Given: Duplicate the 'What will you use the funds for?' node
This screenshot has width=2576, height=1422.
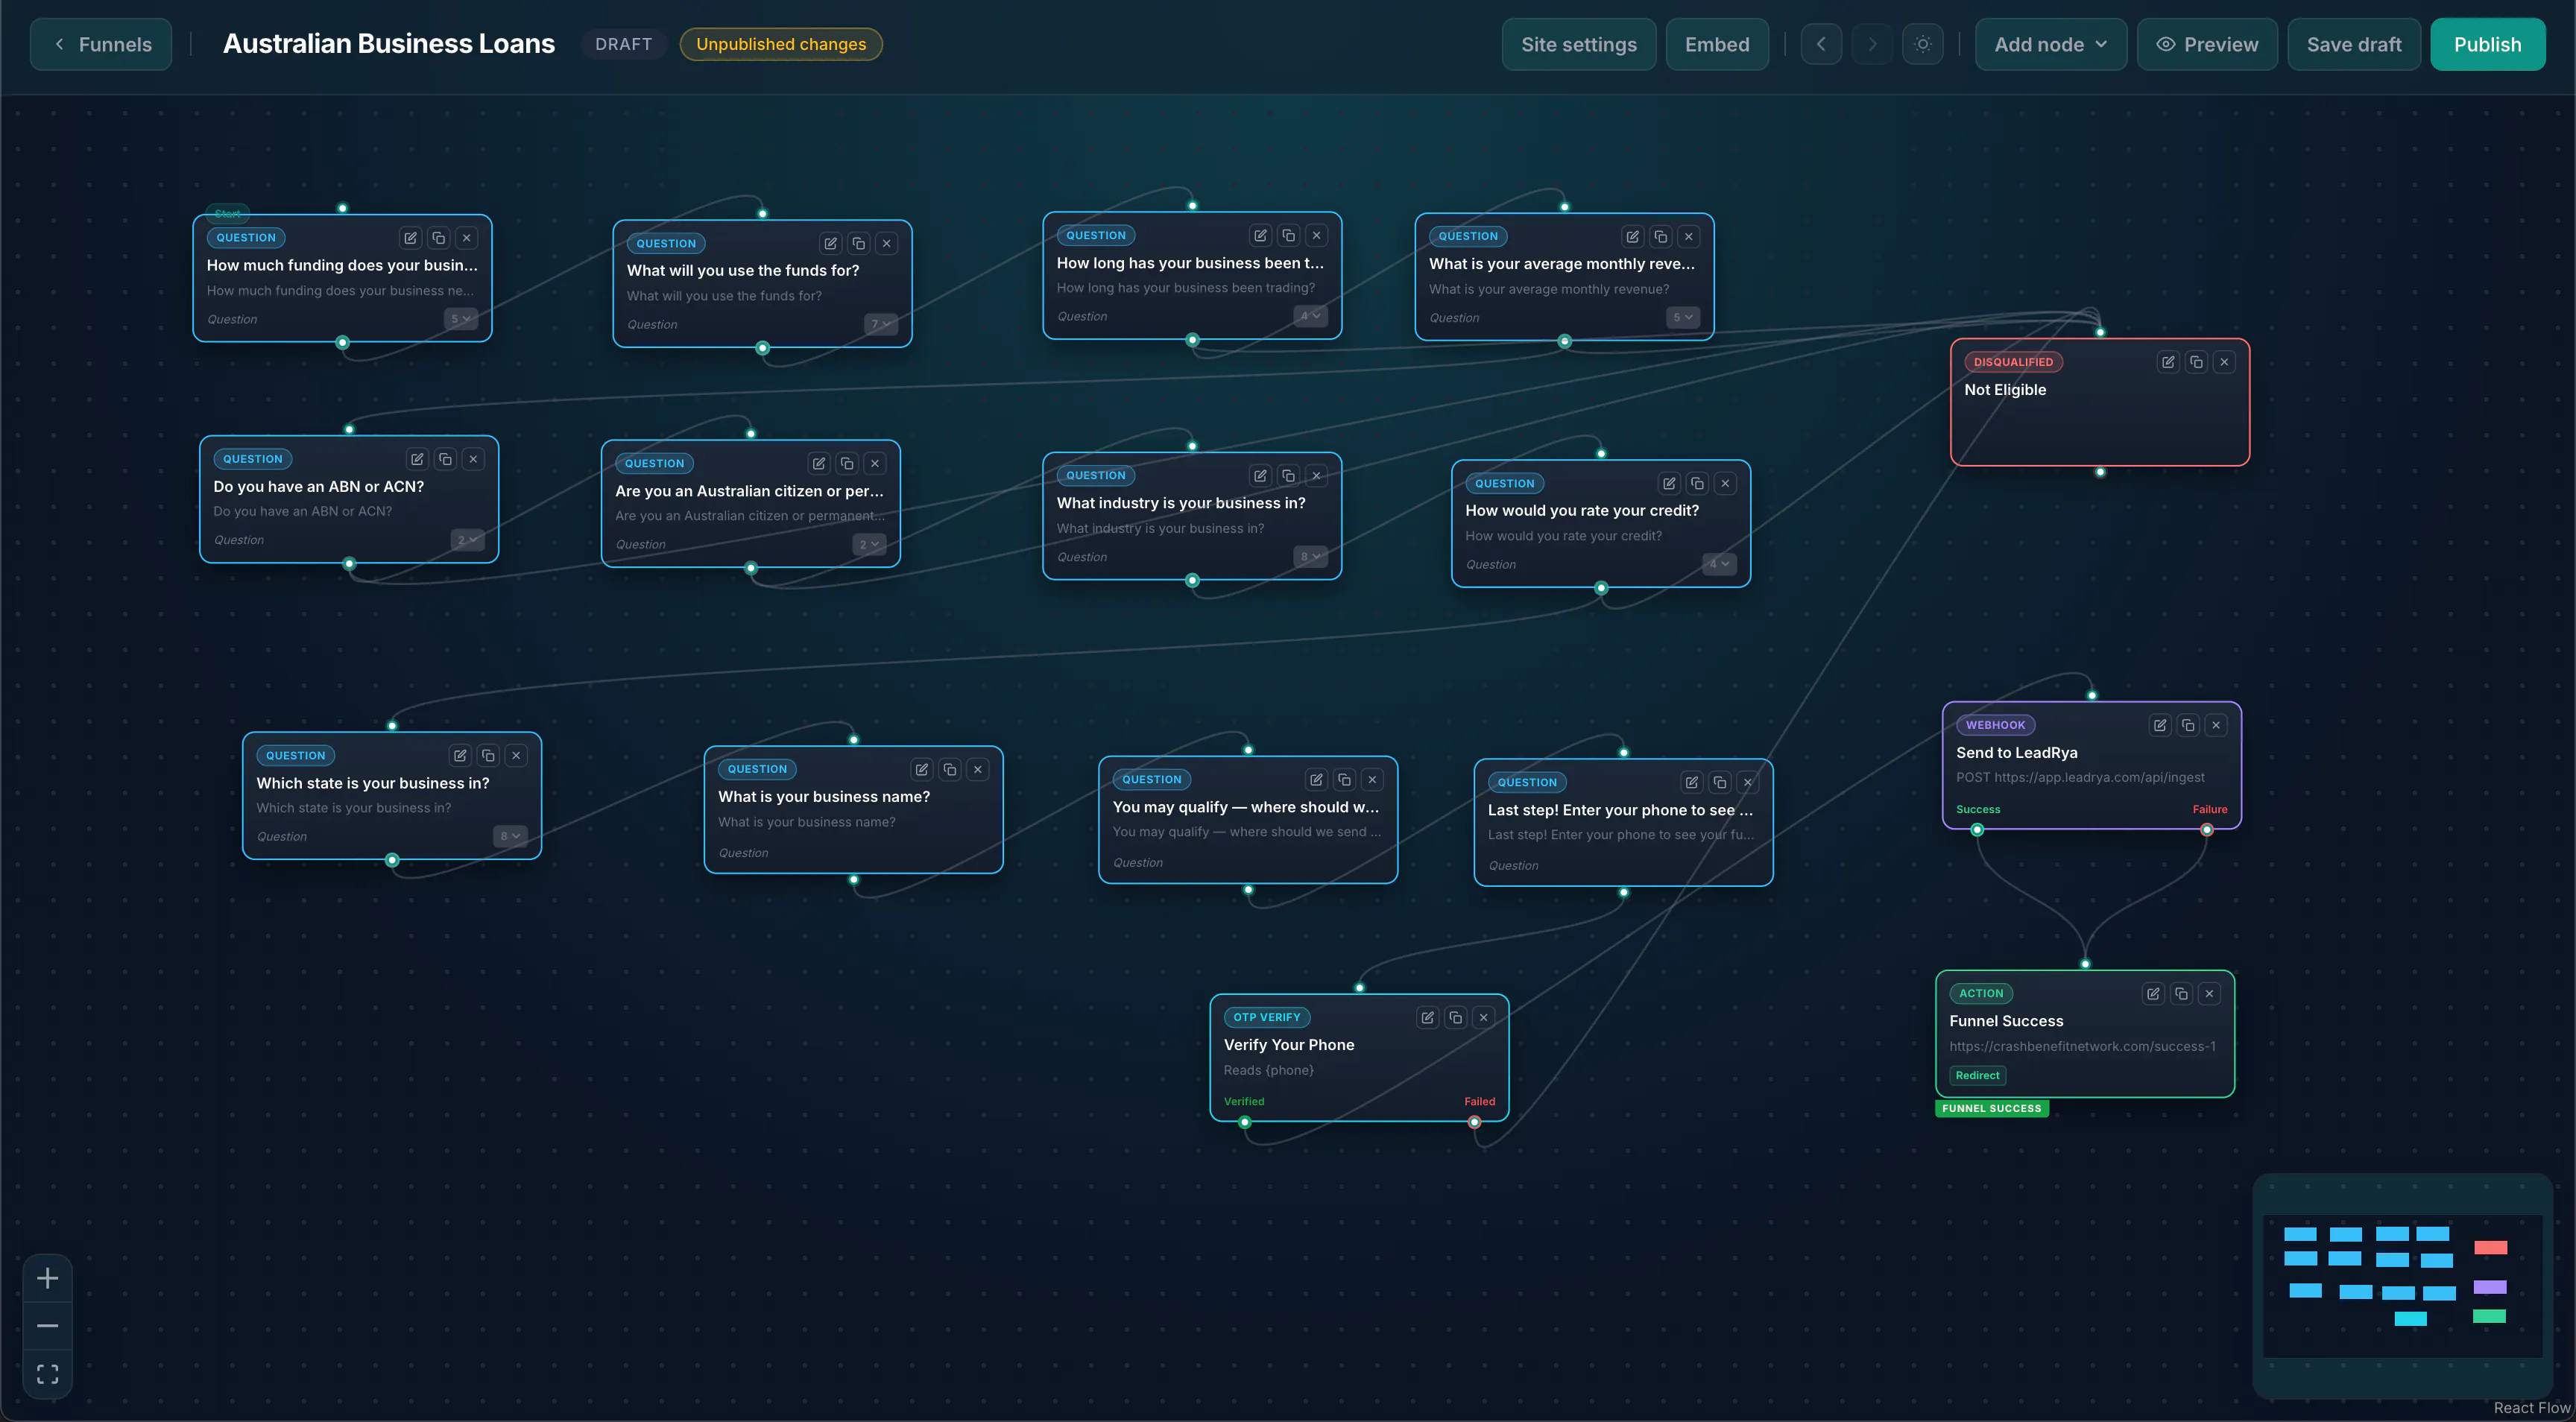Looking at the screenshot, I should [858, 243].
